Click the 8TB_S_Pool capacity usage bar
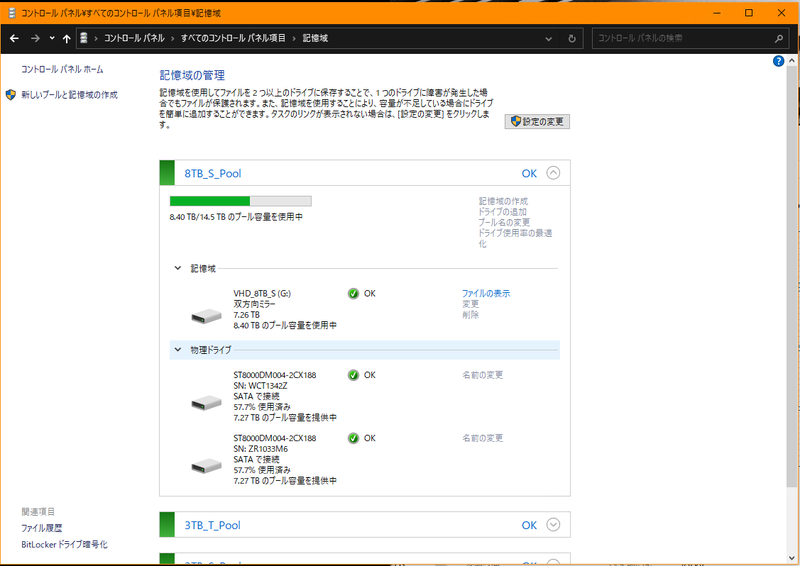The height and width of the screenshot is (566, 800). 240,201
